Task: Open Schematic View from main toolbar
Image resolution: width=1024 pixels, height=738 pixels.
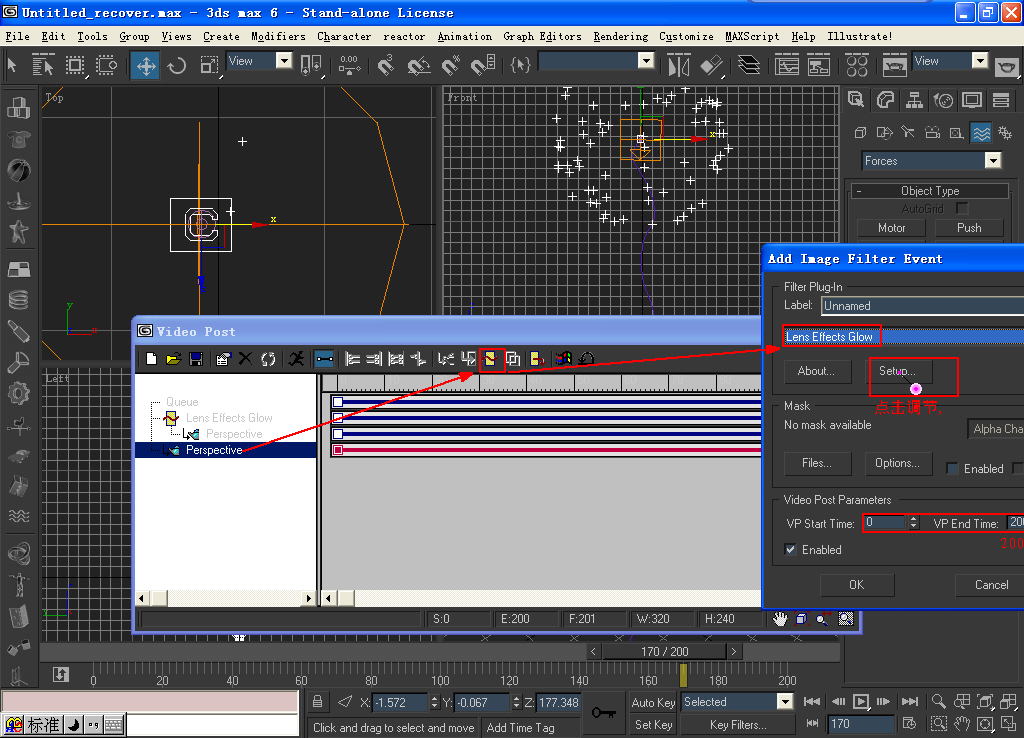Action: coord(818,65)
